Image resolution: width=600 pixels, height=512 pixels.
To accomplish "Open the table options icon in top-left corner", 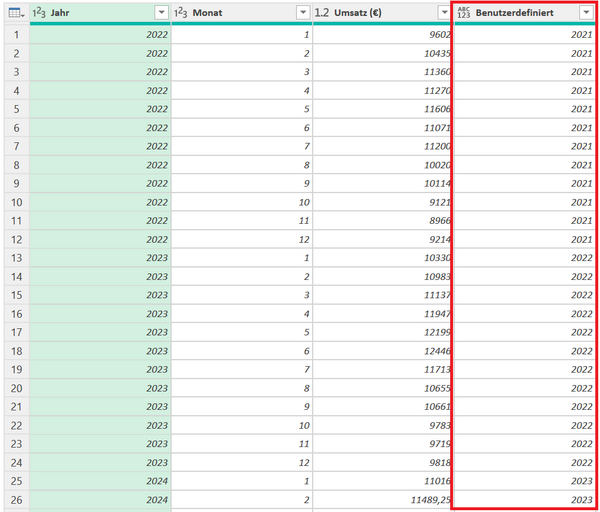I will [14, 12].
